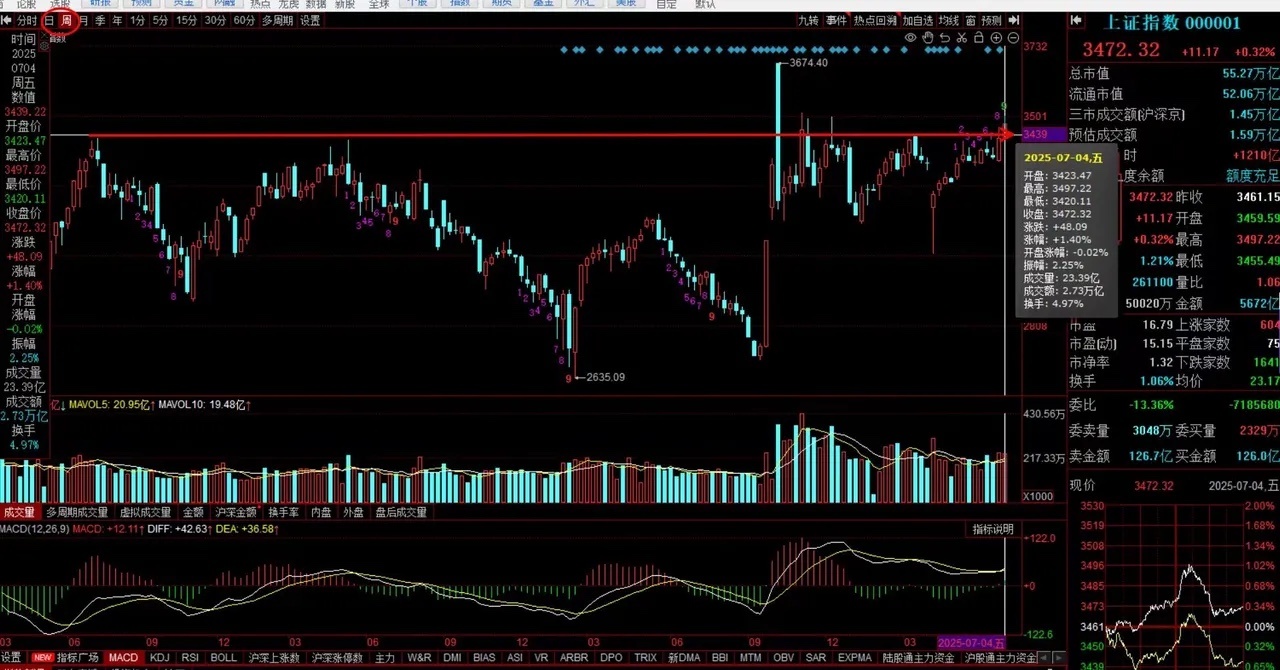Viewport: 1280px width, 670px height.
Task: Open the 指标说明 indicator description
Action: pos(993,529)
